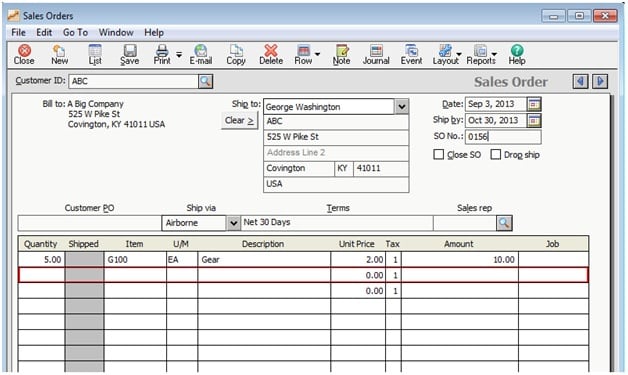The width and height of the screenshot is (628, 375).
Task: Click the ship-to state field KY
Action: [344, 168]
